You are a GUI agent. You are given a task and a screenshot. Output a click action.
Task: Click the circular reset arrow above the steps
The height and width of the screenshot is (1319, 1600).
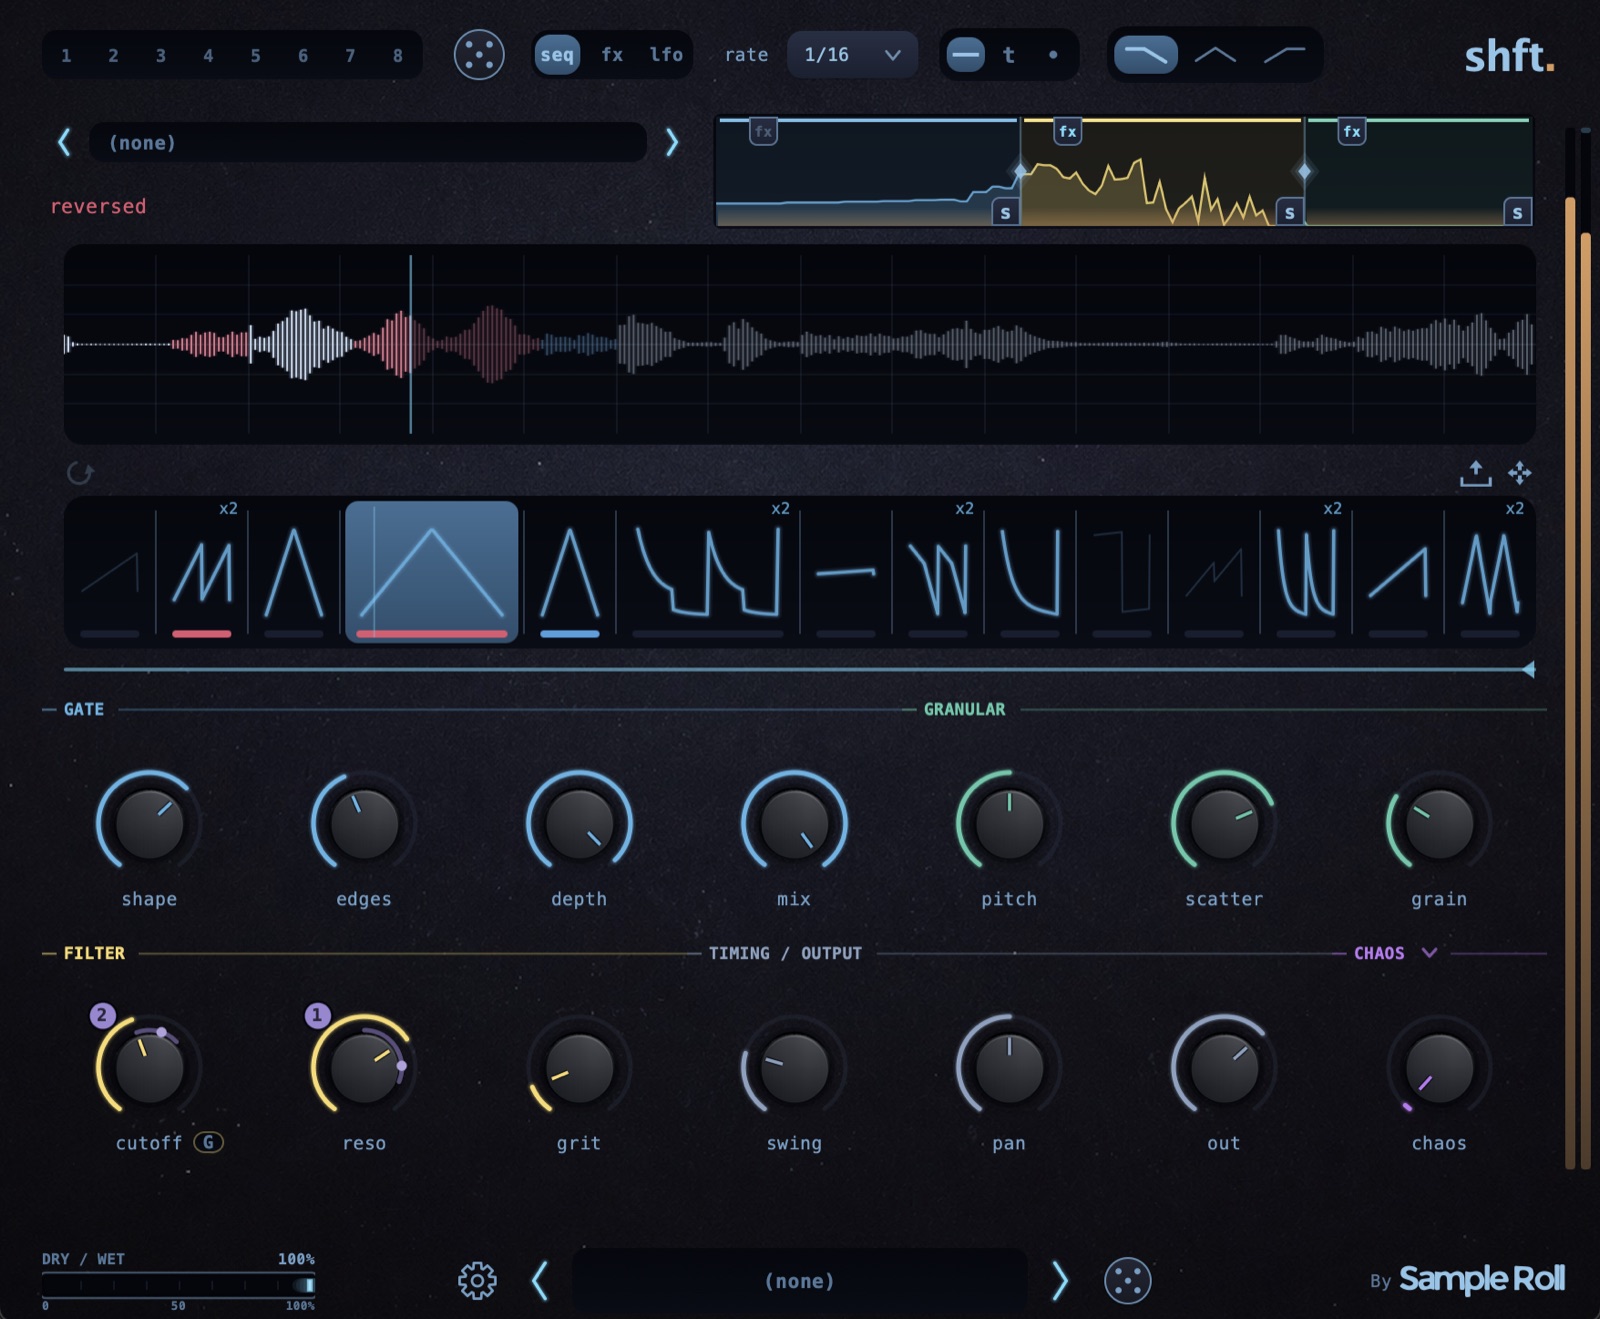coord(80,473)
